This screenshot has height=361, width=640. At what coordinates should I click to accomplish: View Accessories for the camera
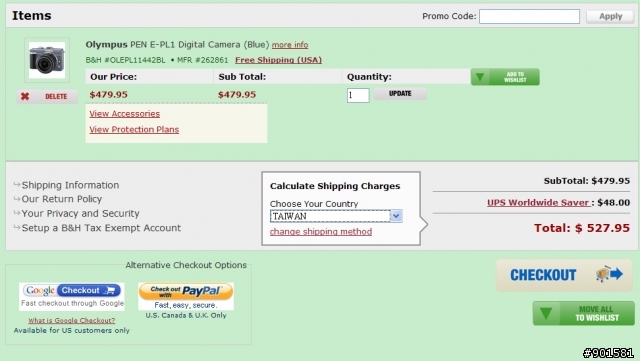pos(124,114)
